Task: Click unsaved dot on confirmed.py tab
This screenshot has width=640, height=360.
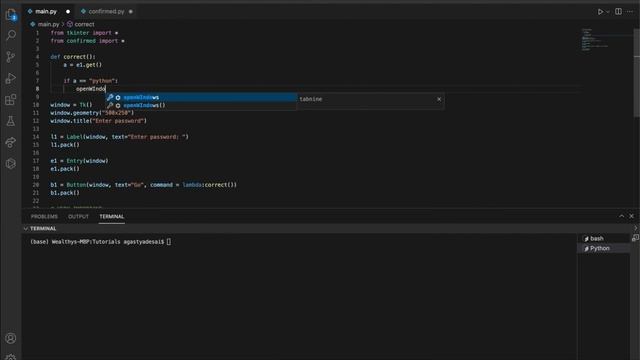Action: pos(131,12)
